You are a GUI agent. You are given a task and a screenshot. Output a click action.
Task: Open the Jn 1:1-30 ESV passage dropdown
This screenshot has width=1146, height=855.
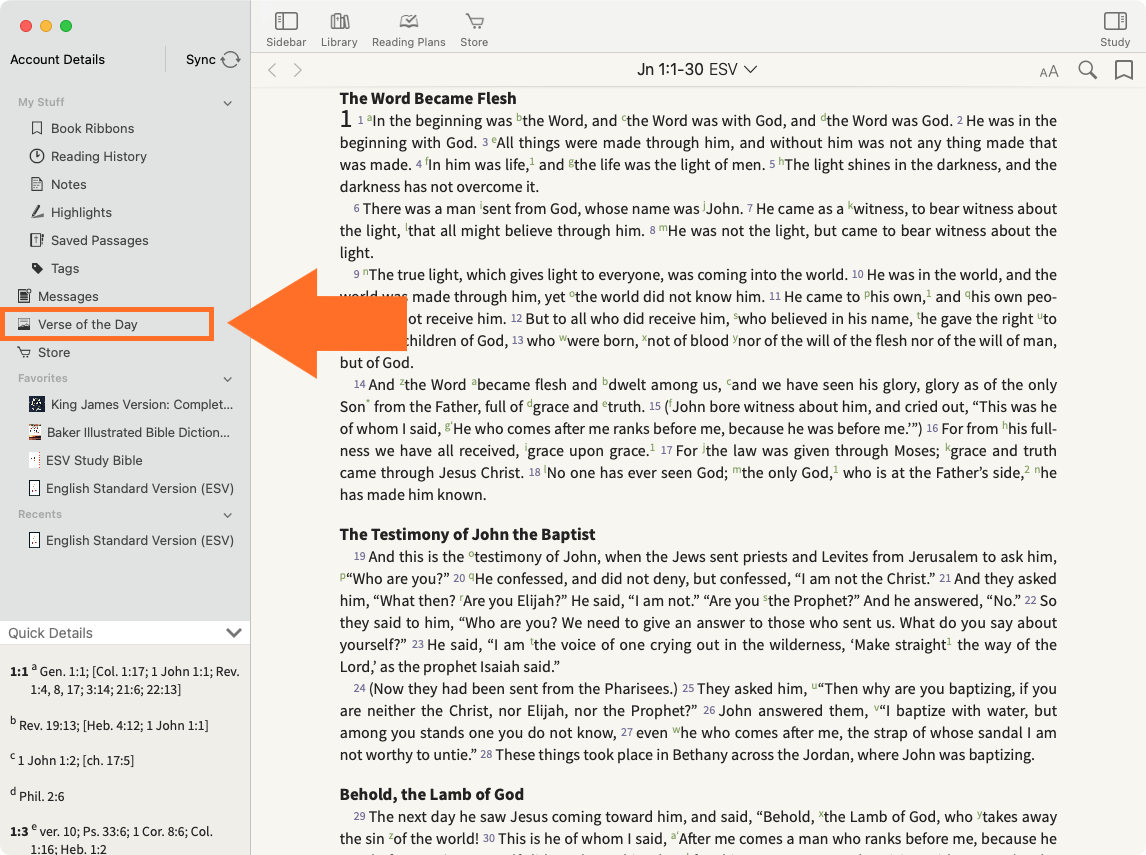click(x=697, y=69)
